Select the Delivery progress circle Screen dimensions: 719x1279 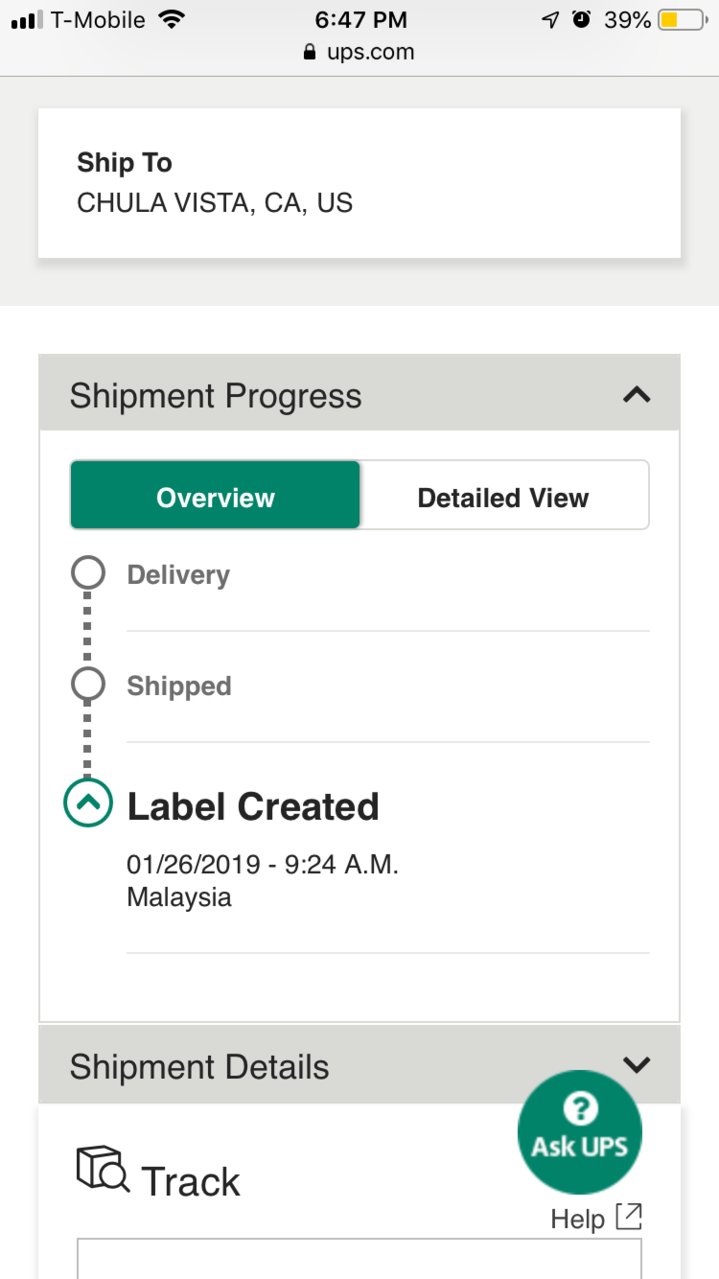[88, 574]
